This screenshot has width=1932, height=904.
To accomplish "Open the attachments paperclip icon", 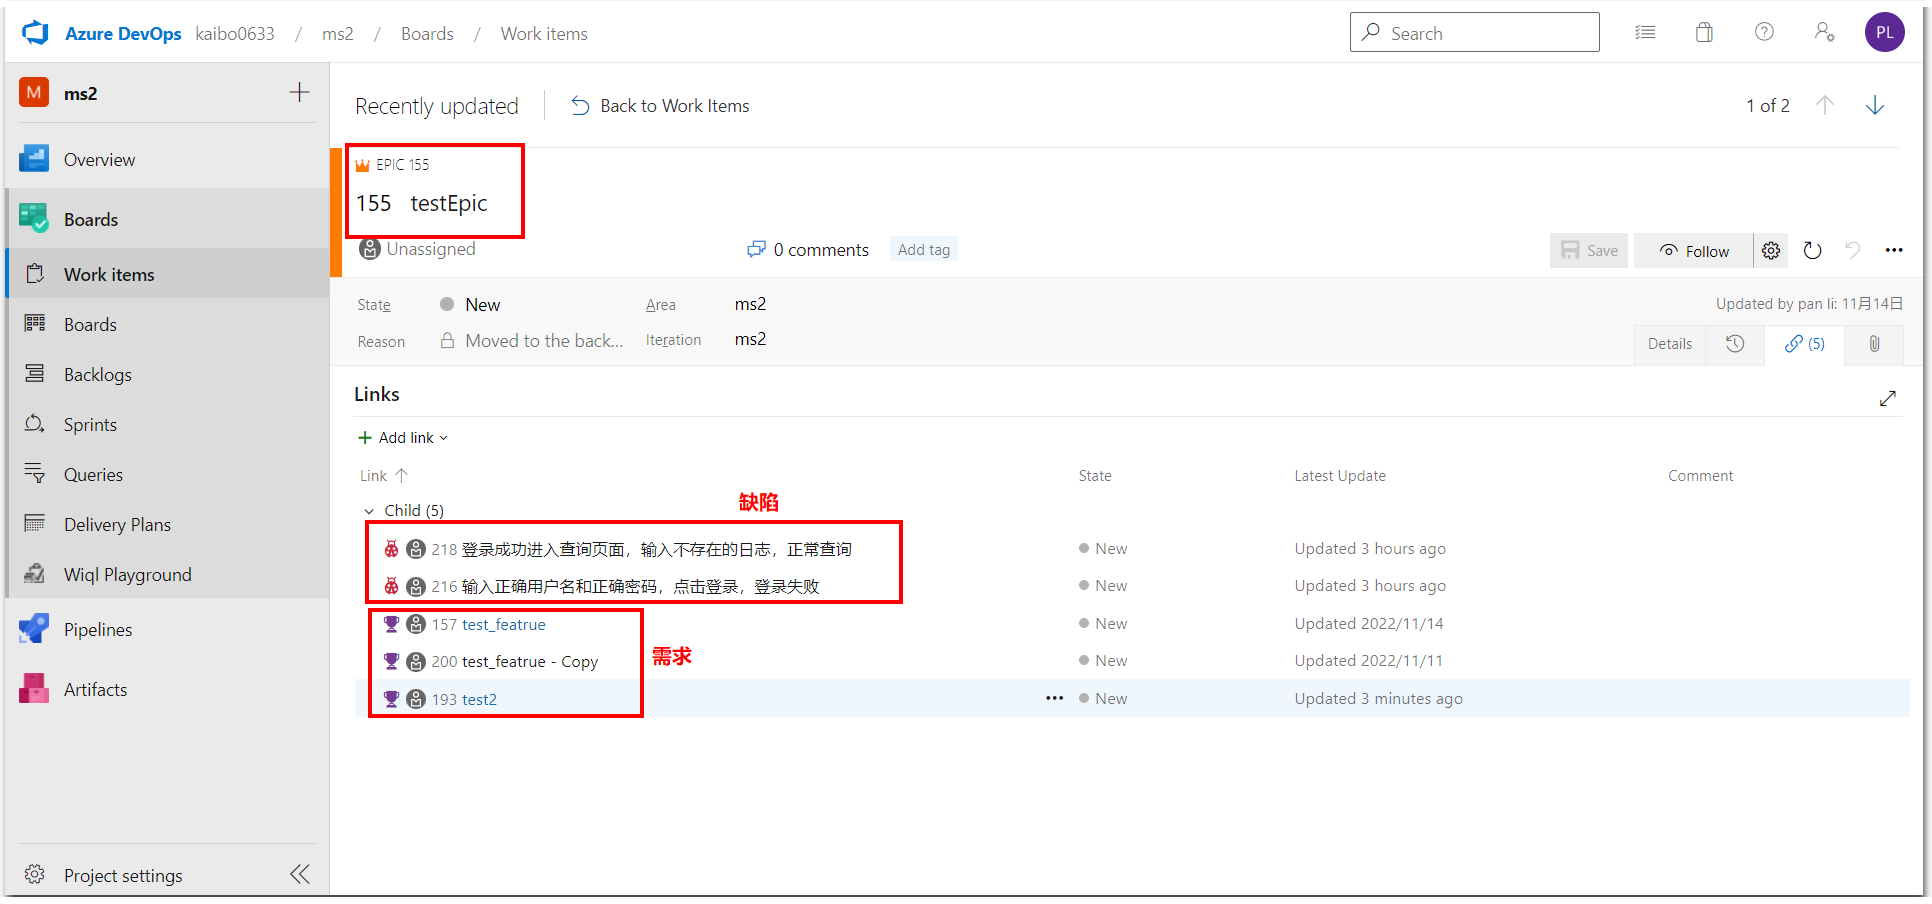I will (1874, 344).
